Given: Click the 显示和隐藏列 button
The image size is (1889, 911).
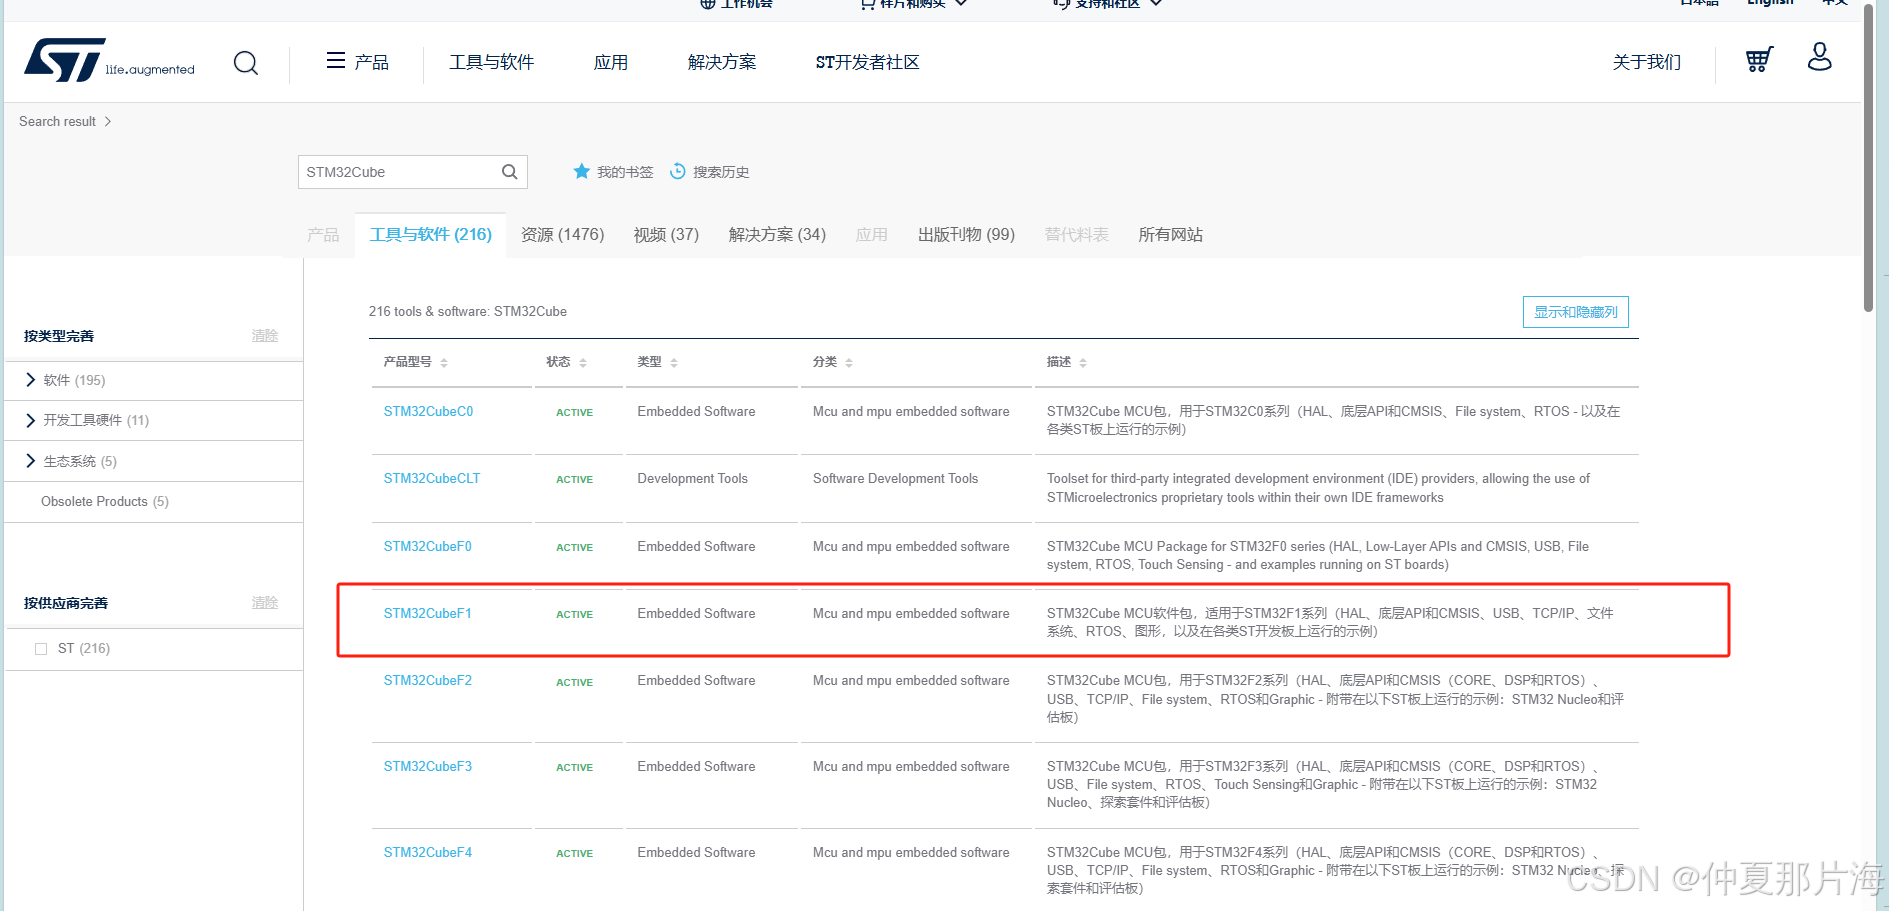Looking at the screenshot, I should click(1576, 312).
